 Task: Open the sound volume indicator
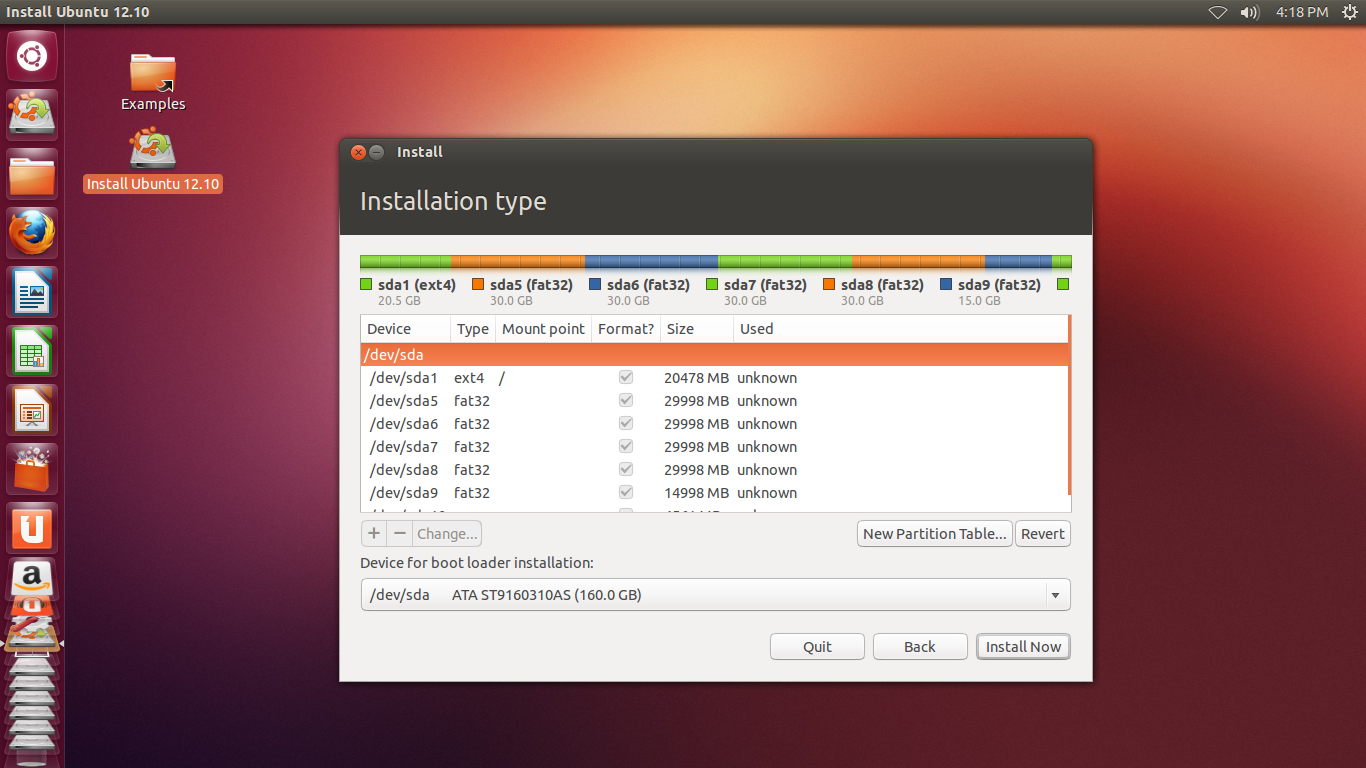[x=1249, y=12]
